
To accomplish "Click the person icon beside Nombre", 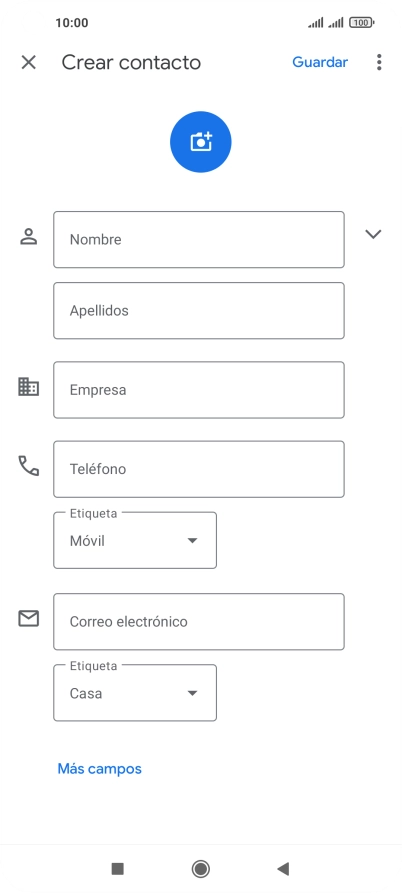I will click(28, 236).
